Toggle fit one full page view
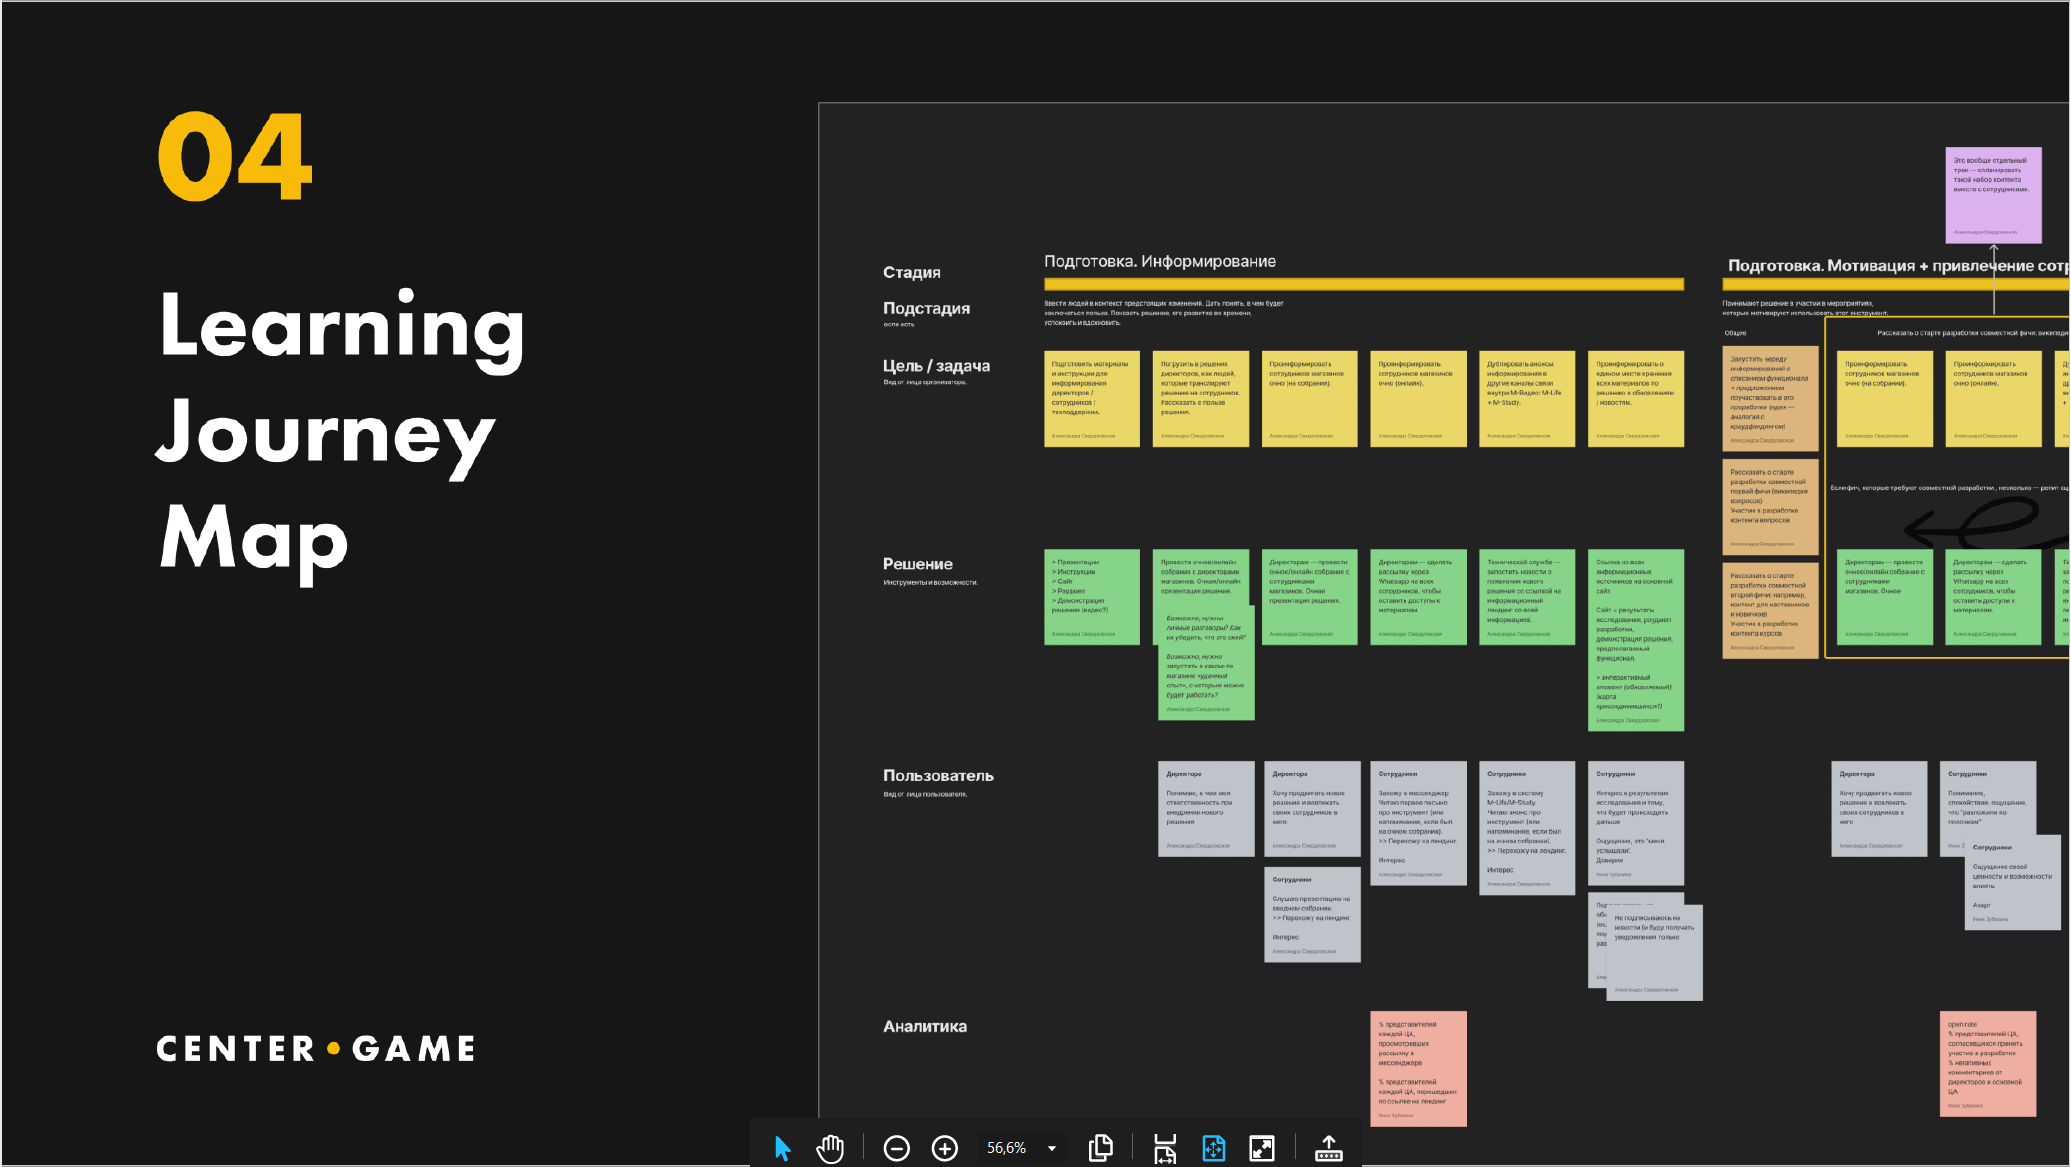 (x=1213, y=1148)
